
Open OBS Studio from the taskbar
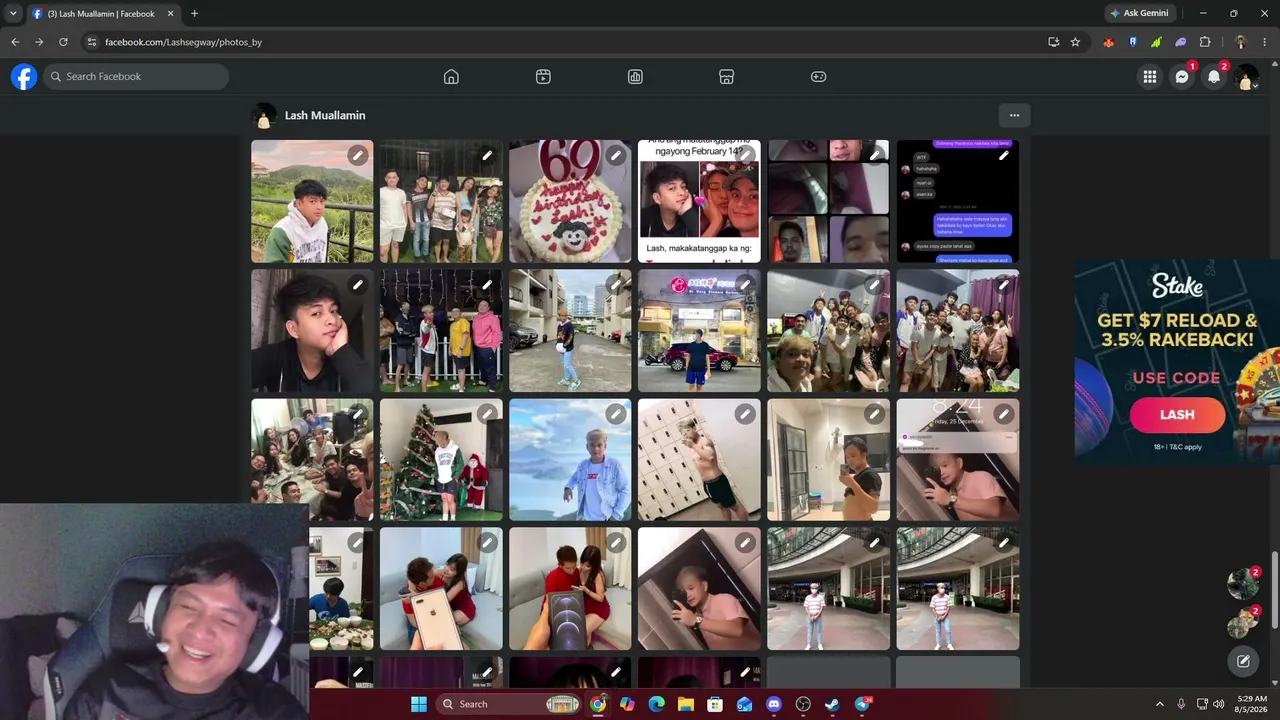[803, 704]
